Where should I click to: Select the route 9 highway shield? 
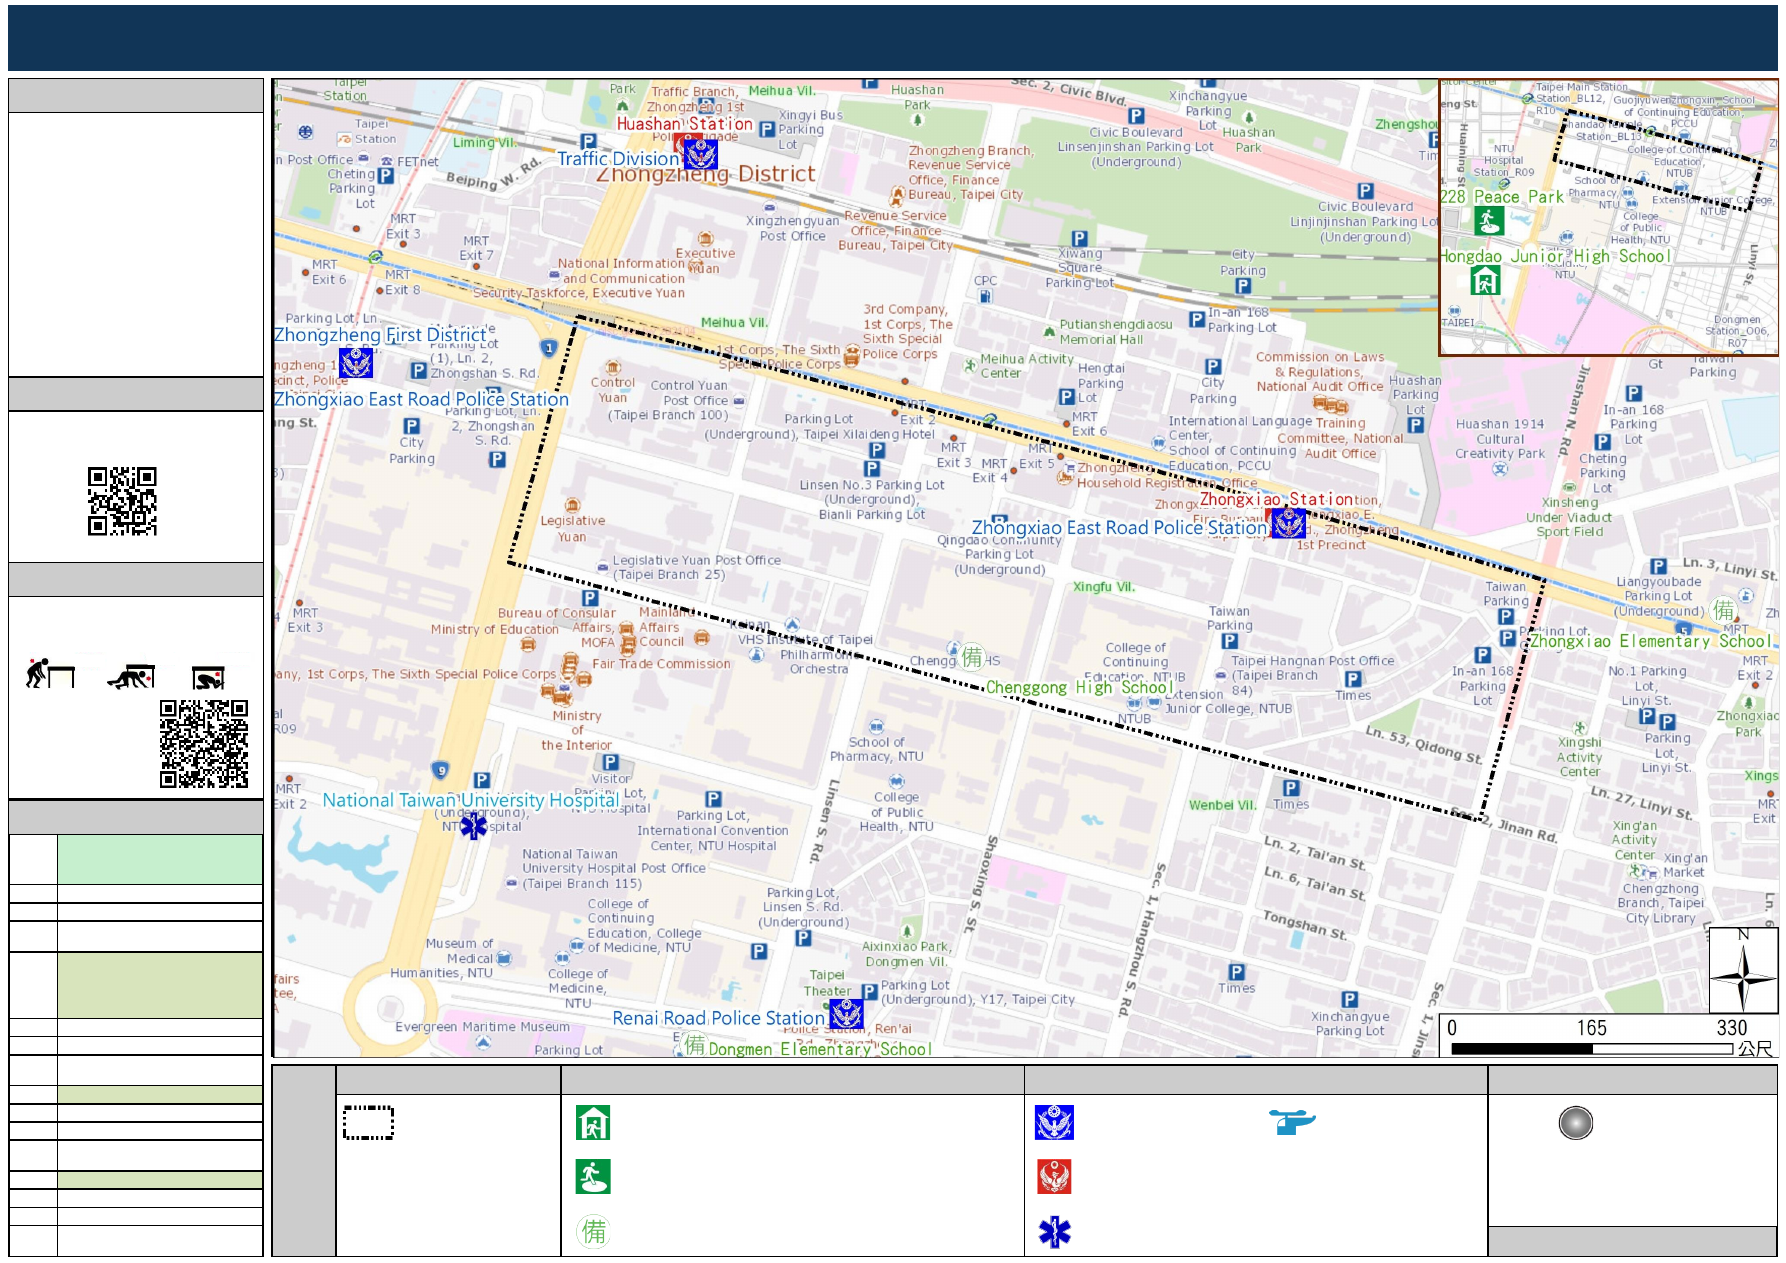[441, 770]
